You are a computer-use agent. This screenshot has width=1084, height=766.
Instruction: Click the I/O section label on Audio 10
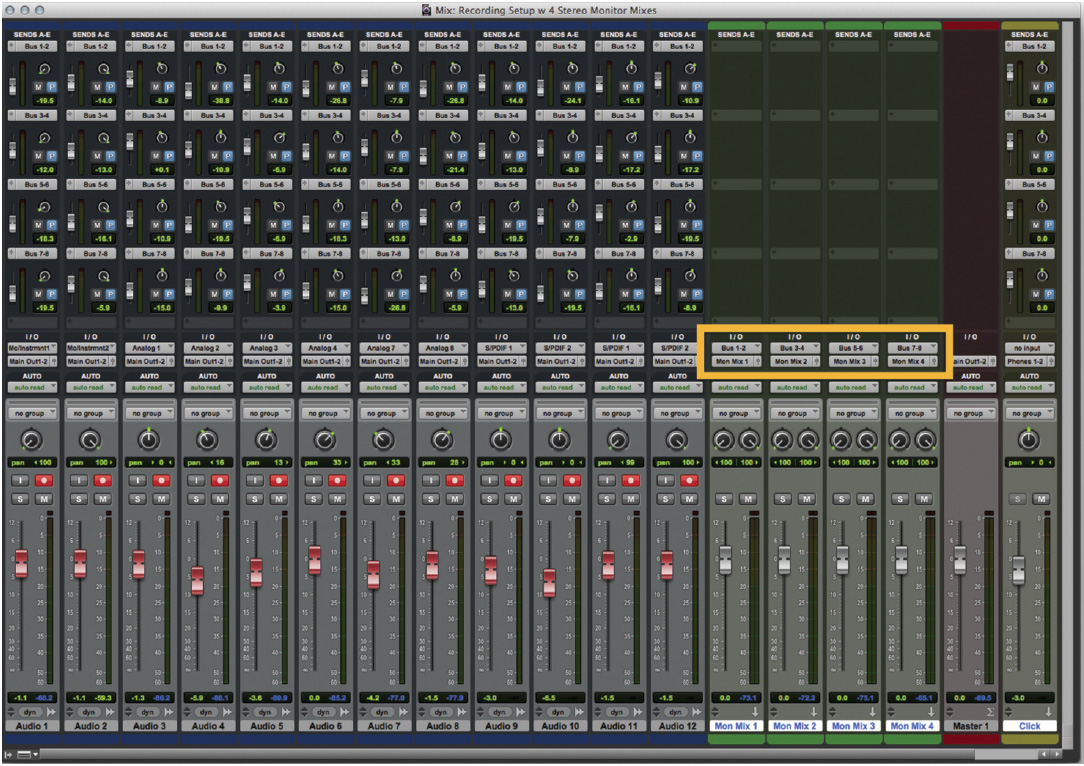tap(559, 336)
